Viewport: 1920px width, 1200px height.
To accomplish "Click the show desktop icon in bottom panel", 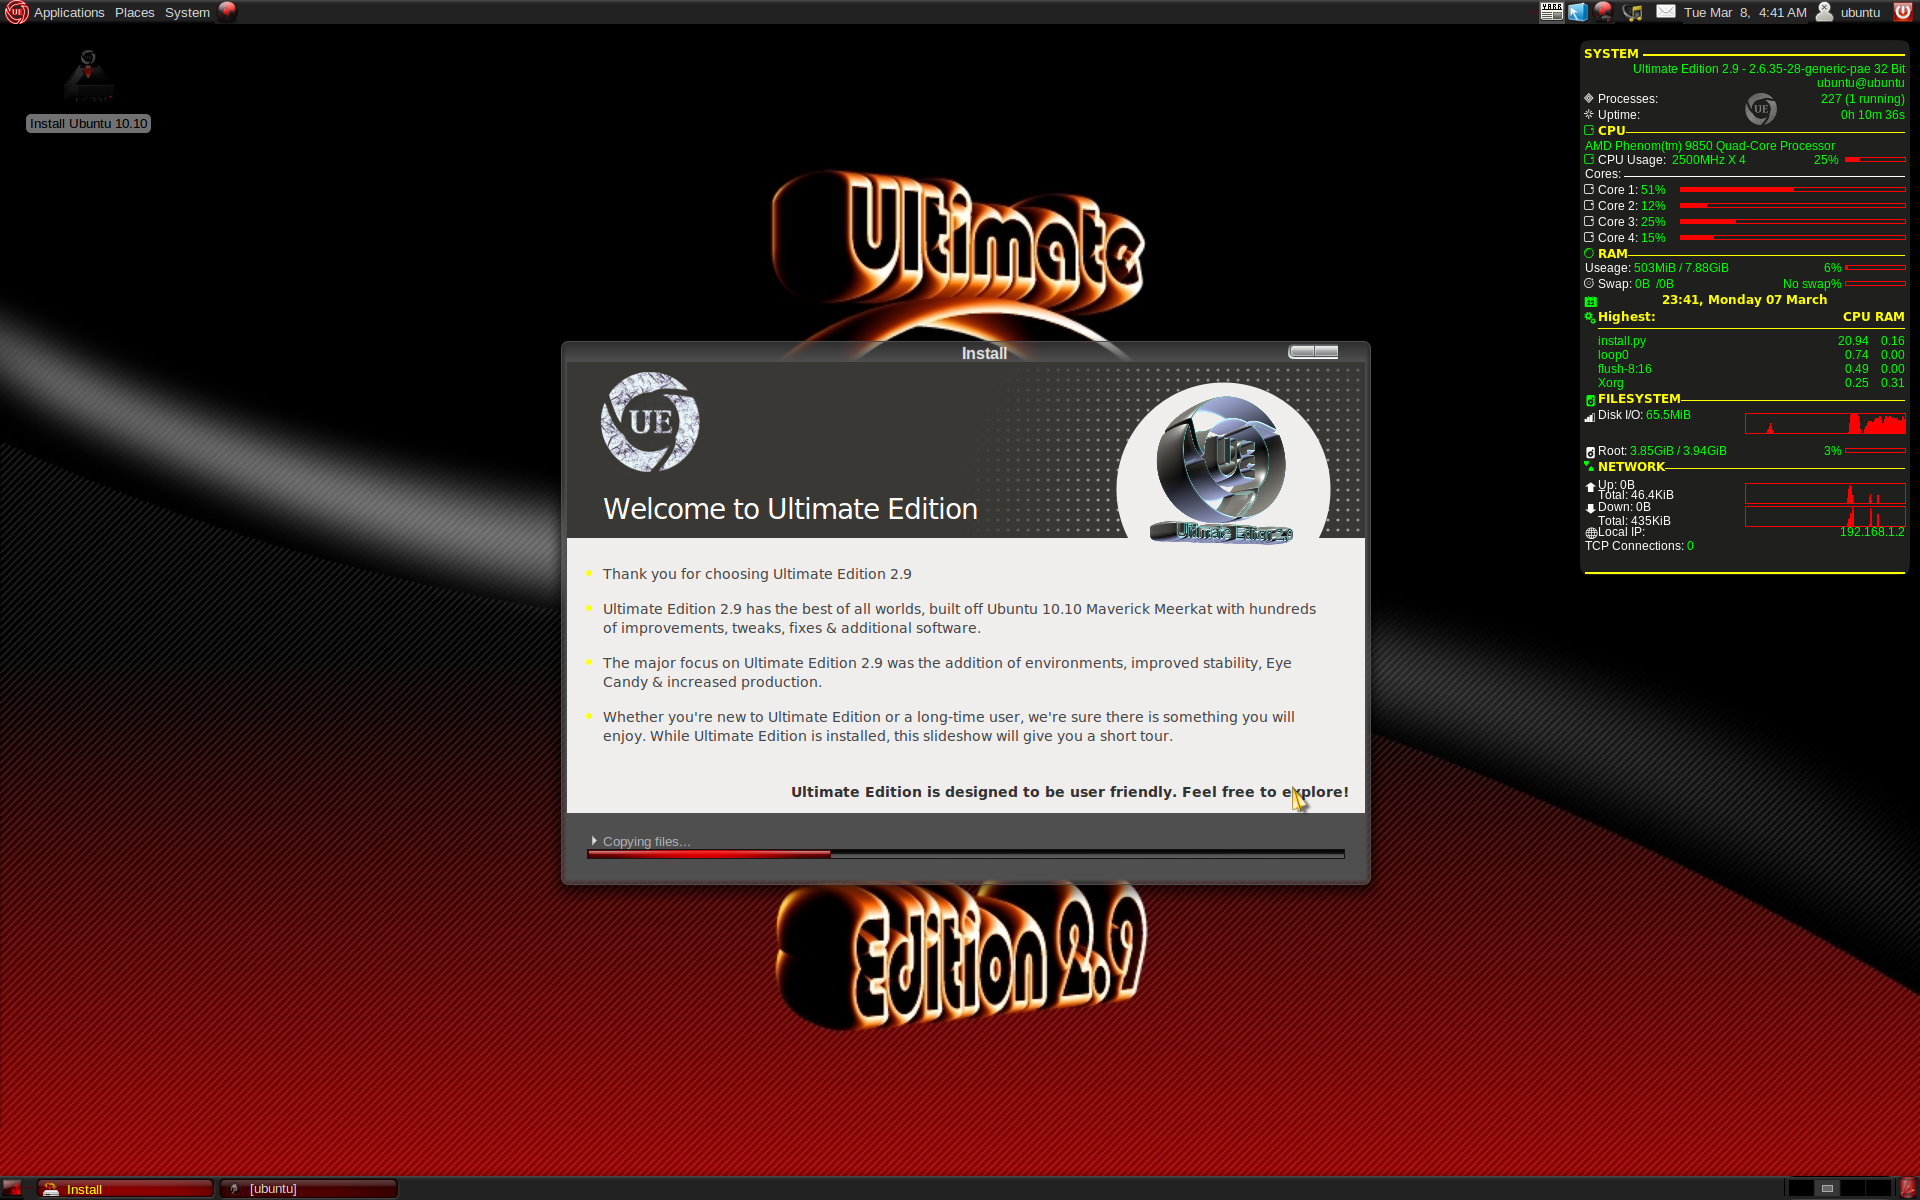I will pos(12,1188).
